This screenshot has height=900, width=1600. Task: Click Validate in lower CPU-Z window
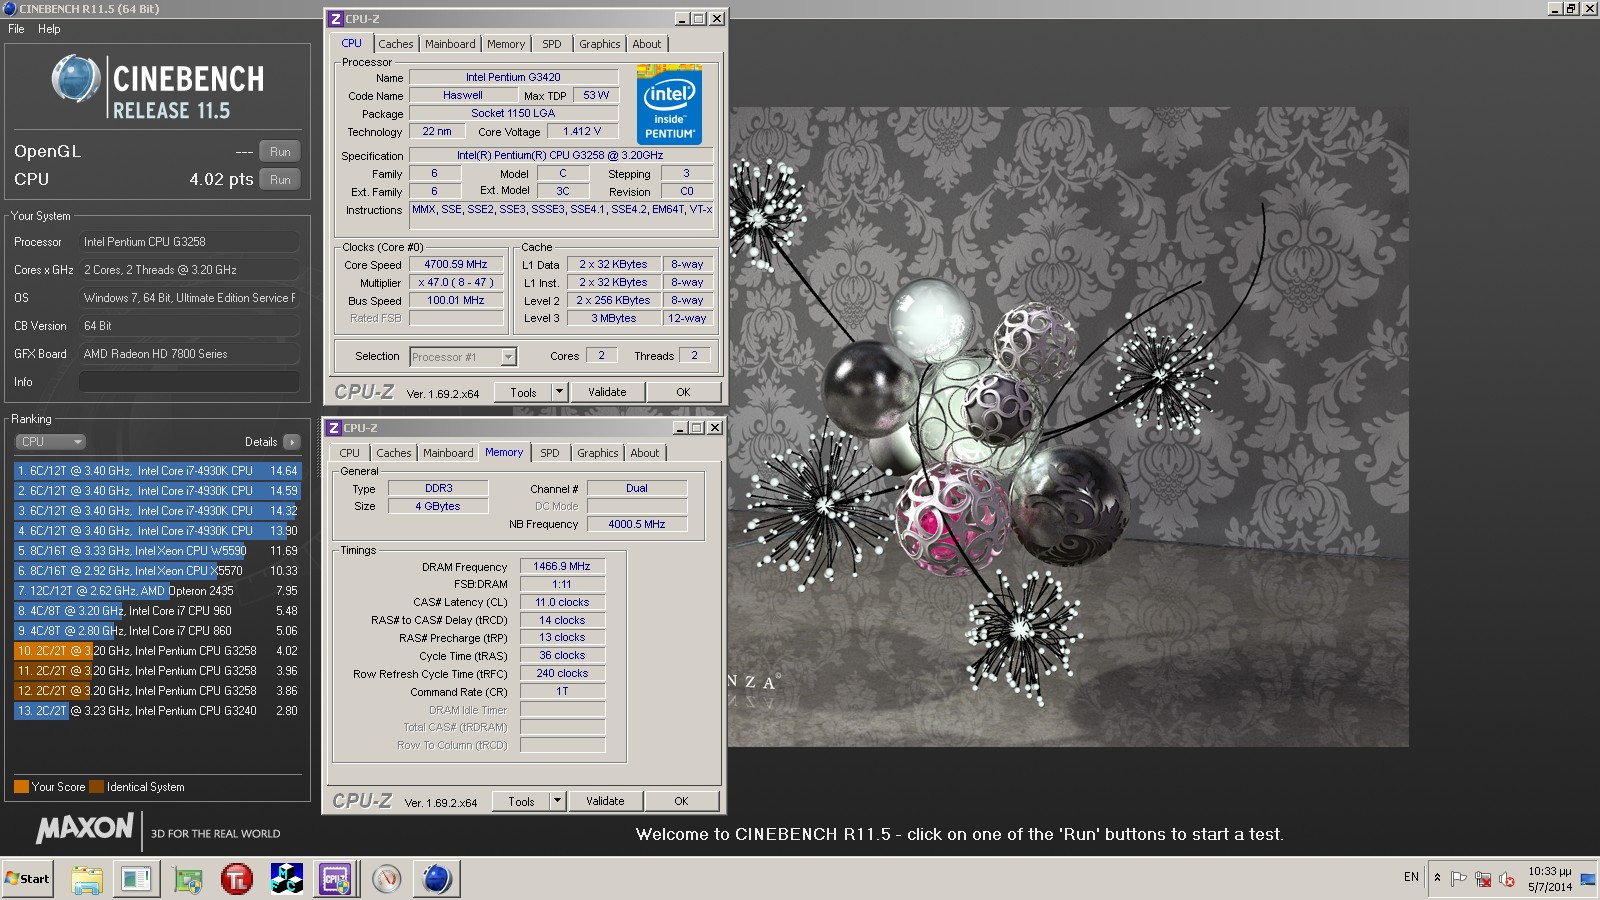(x=605, y=801)
